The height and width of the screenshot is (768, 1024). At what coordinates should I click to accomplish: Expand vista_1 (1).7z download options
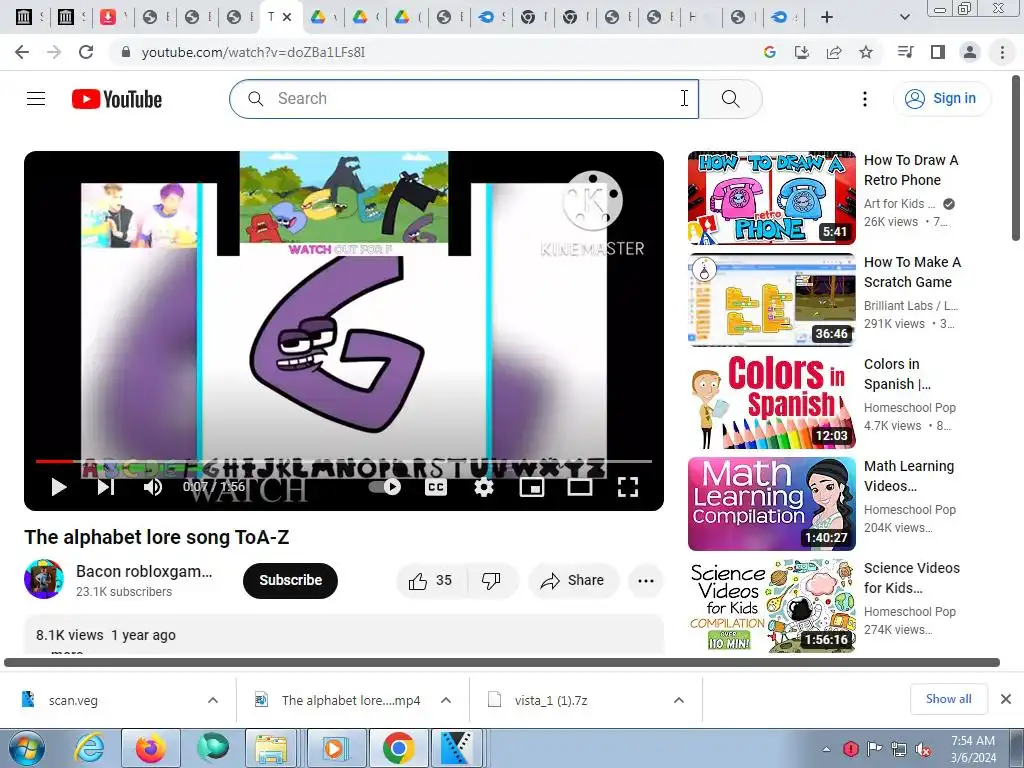coord(679,700)
